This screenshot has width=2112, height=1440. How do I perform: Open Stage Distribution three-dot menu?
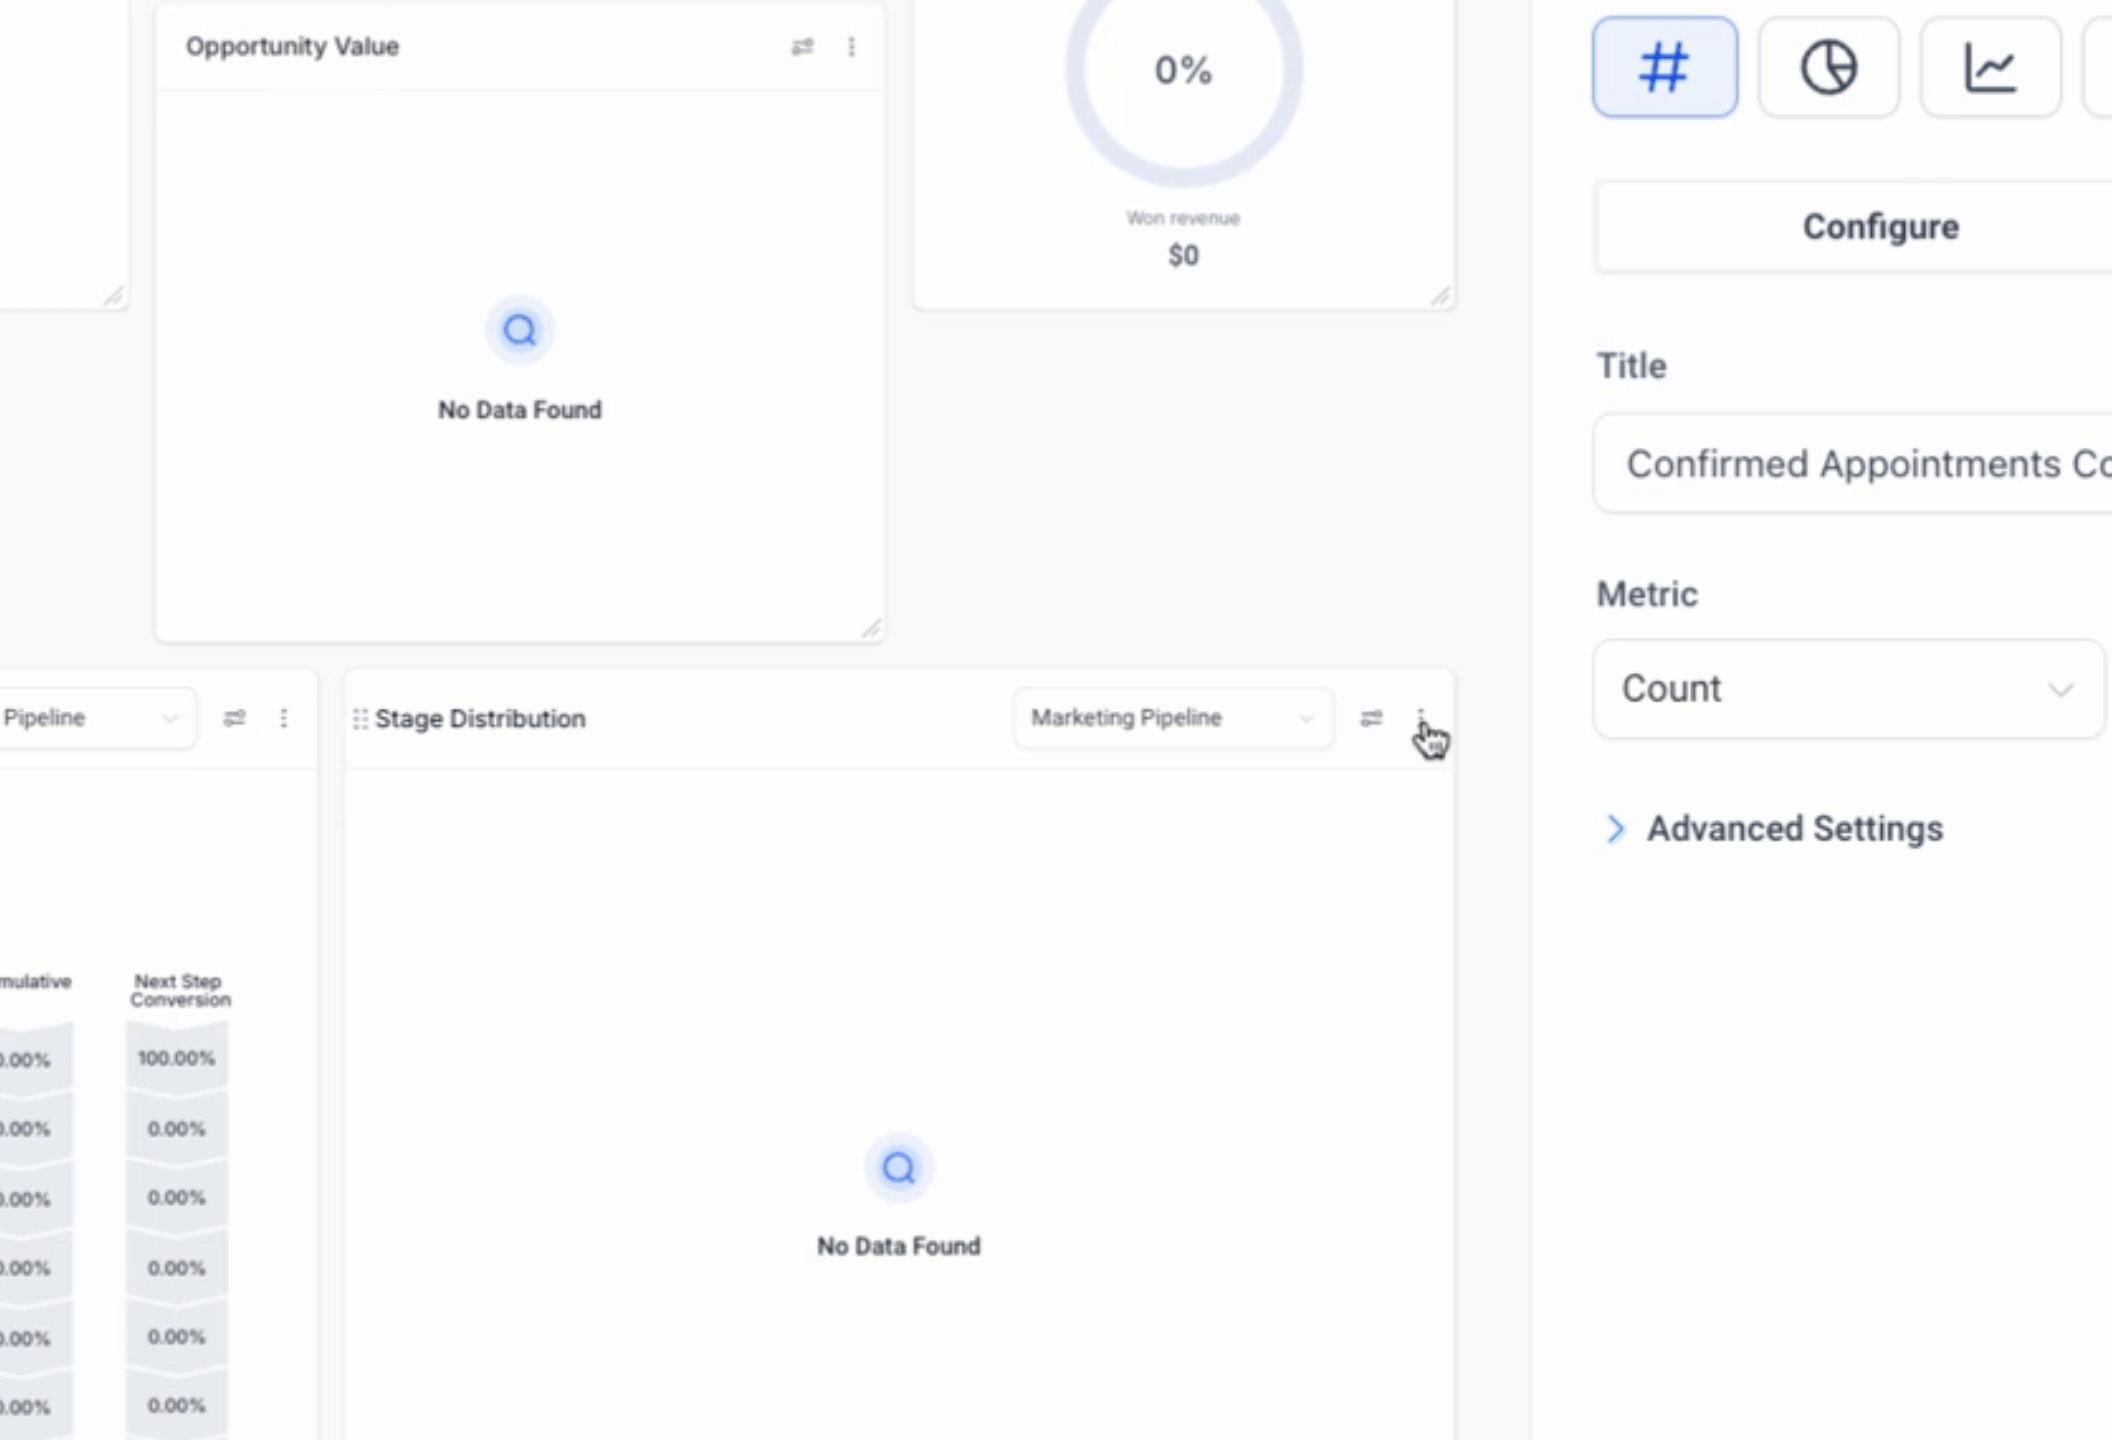[x=1421, y=718]
